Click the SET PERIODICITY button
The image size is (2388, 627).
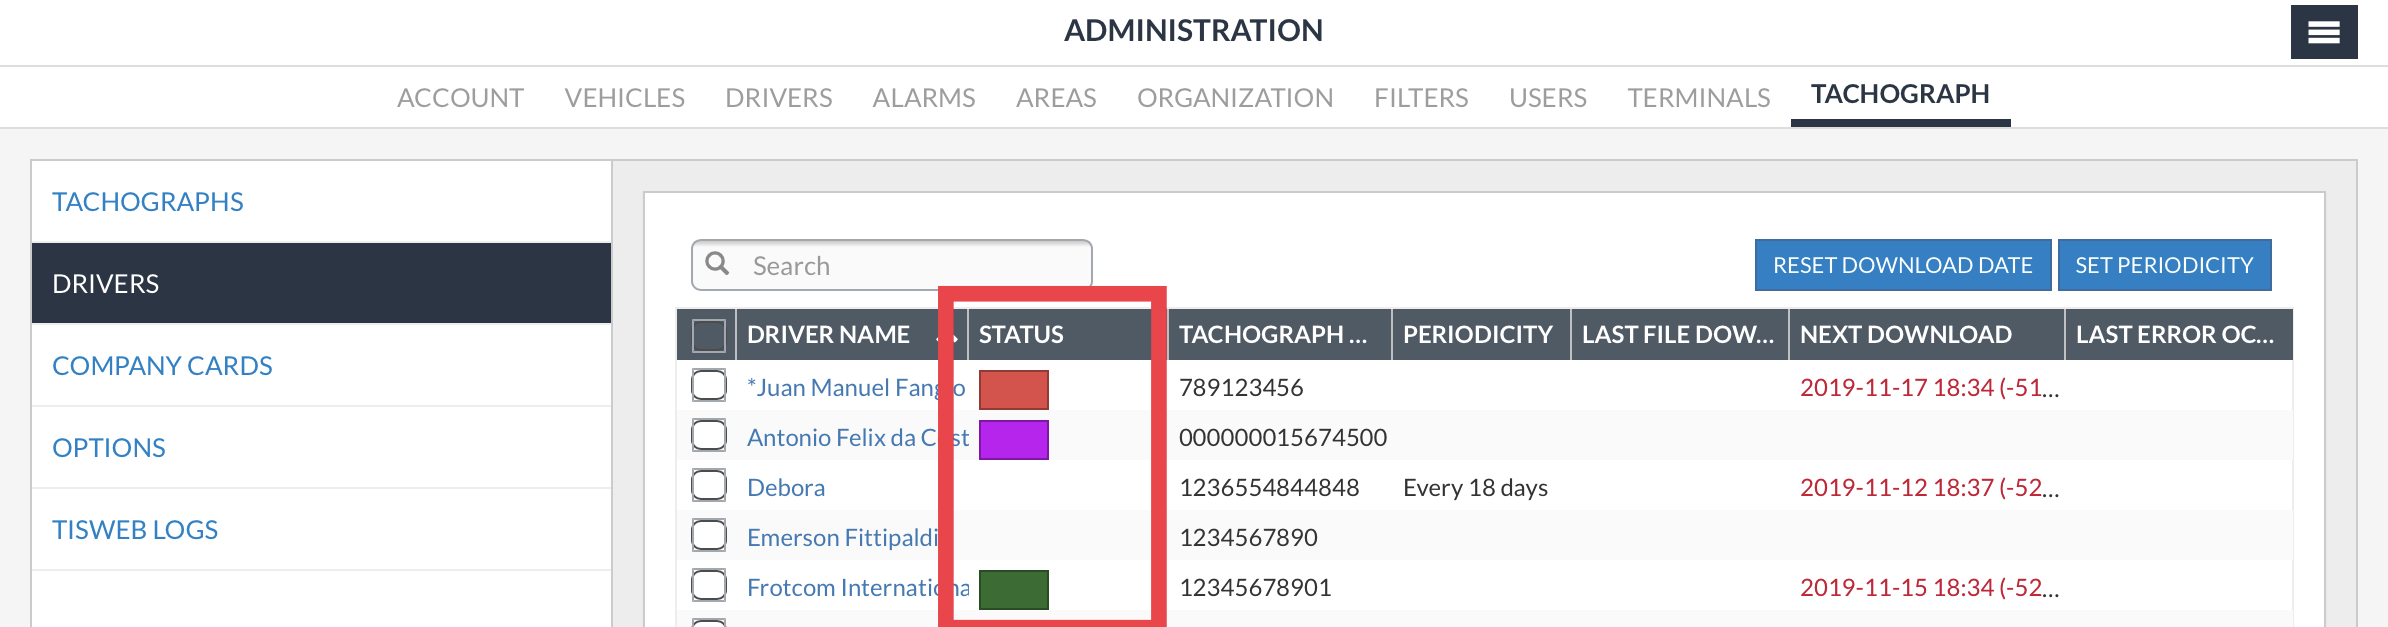click(2164, 265)
